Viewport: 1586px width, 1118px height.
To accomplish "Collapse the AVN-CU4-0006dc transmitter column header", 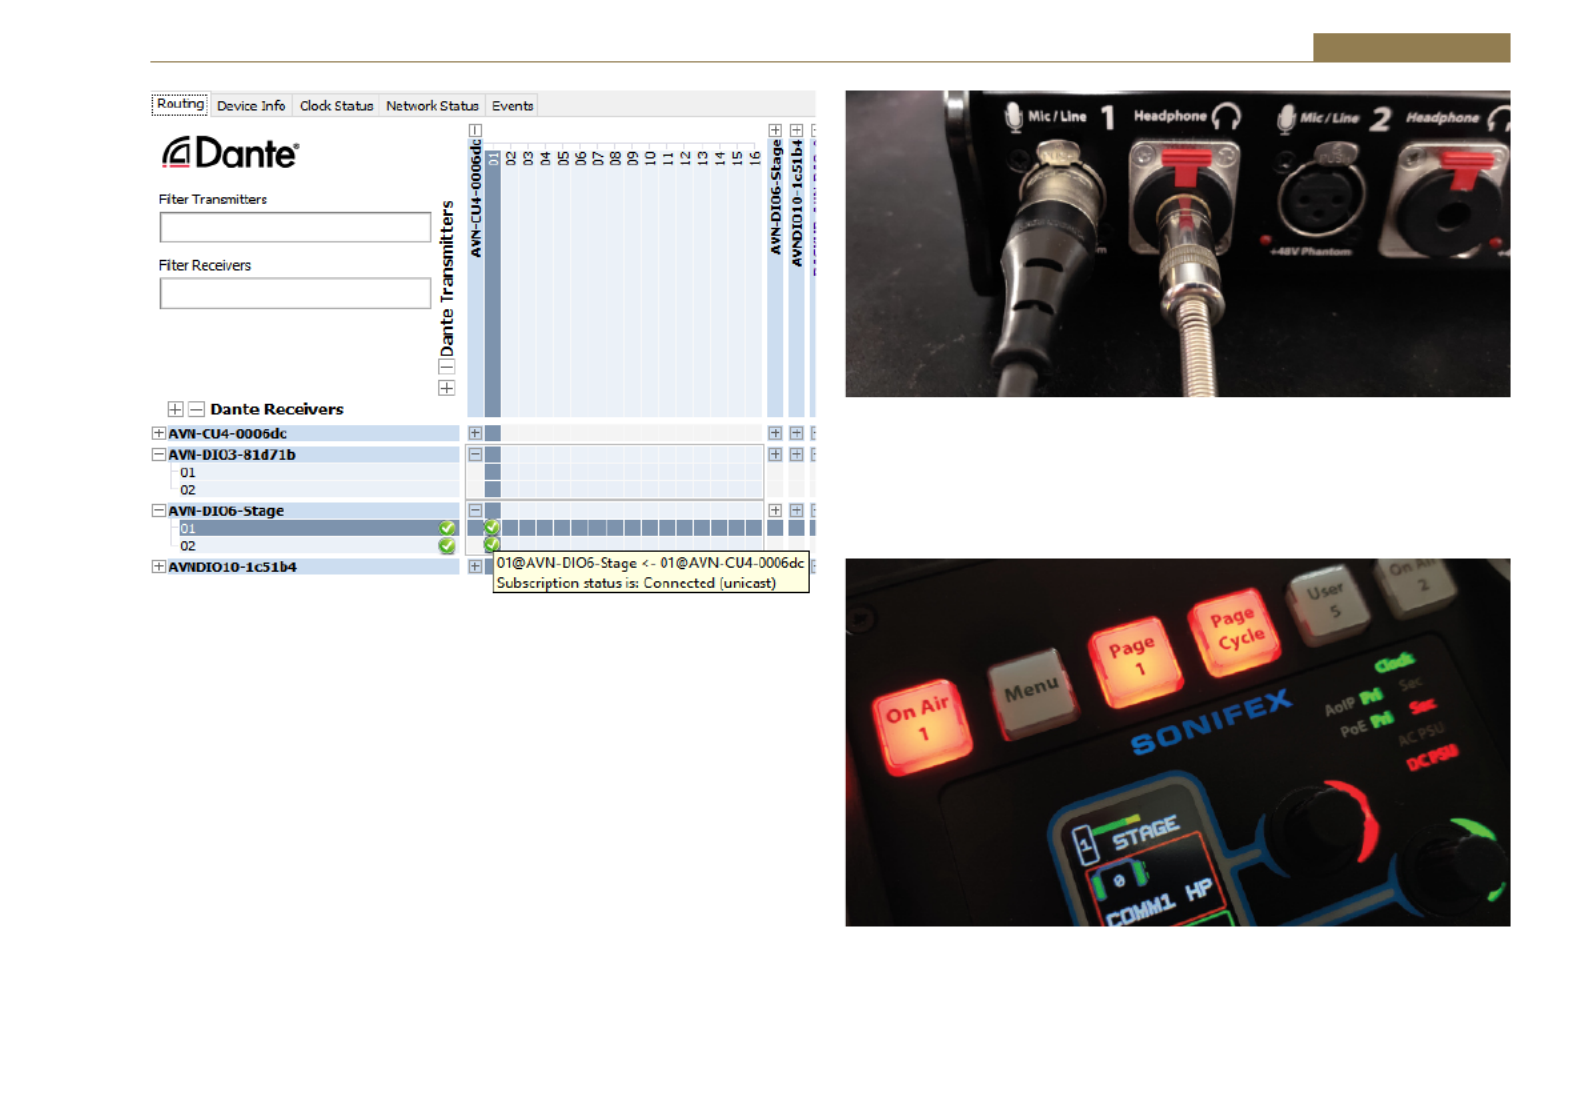I will [x=476, y=130].
